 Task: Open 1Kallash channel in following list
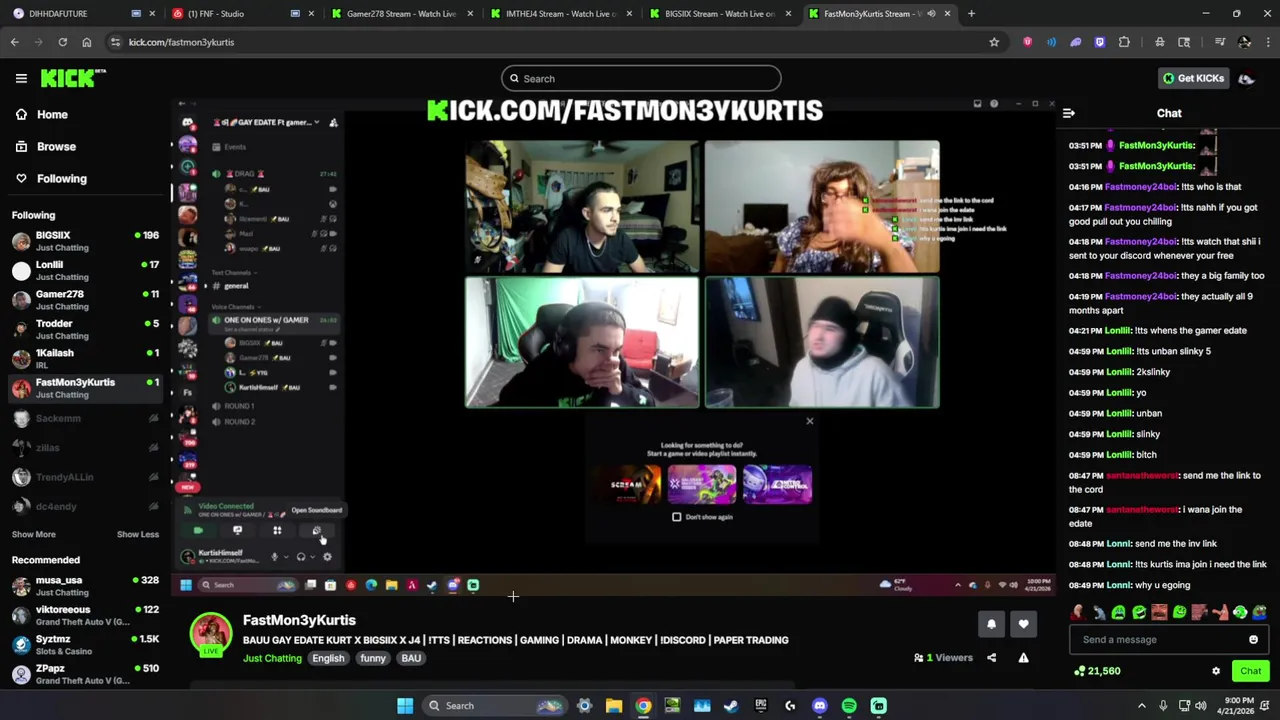[x=86, y=358]
